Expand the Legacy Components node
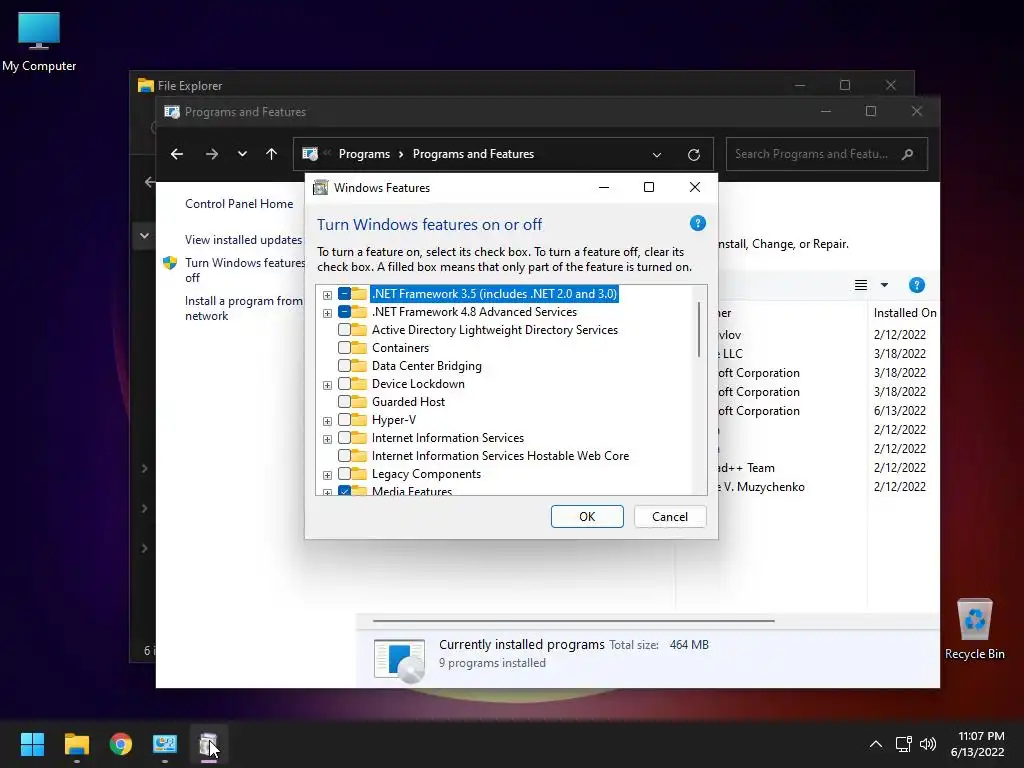The height and width of the screenshot is (768, 1024). pos(327,475)
